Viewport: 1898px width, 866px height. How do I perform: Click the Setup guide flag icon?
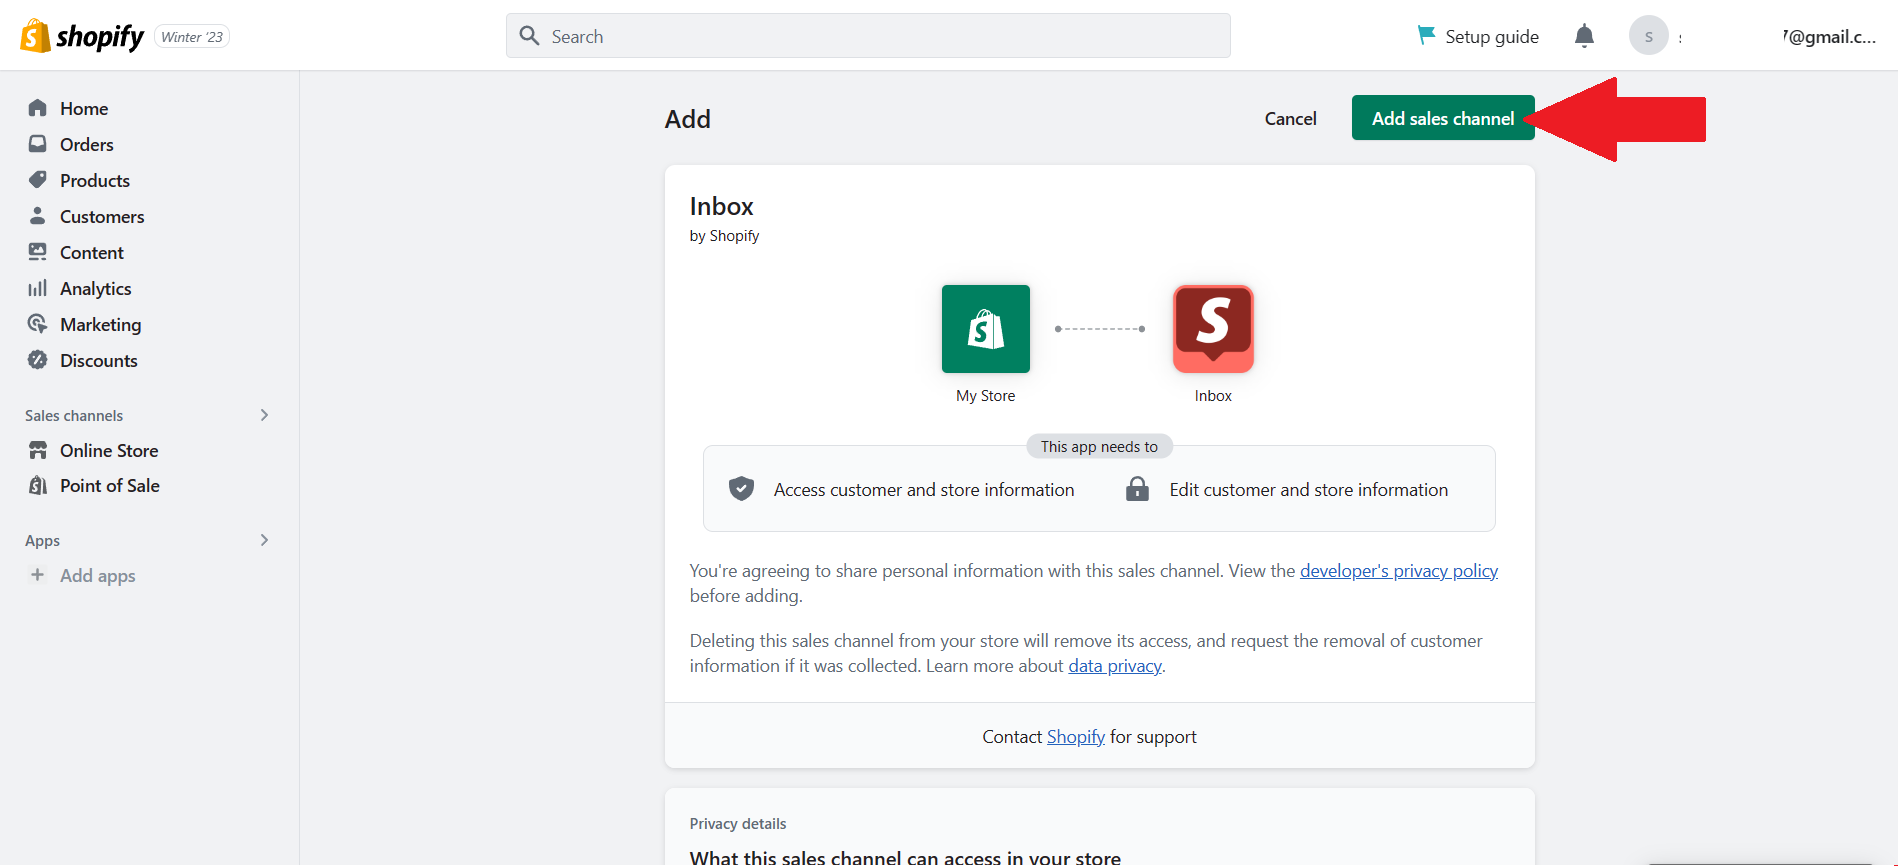point(1426,36)
